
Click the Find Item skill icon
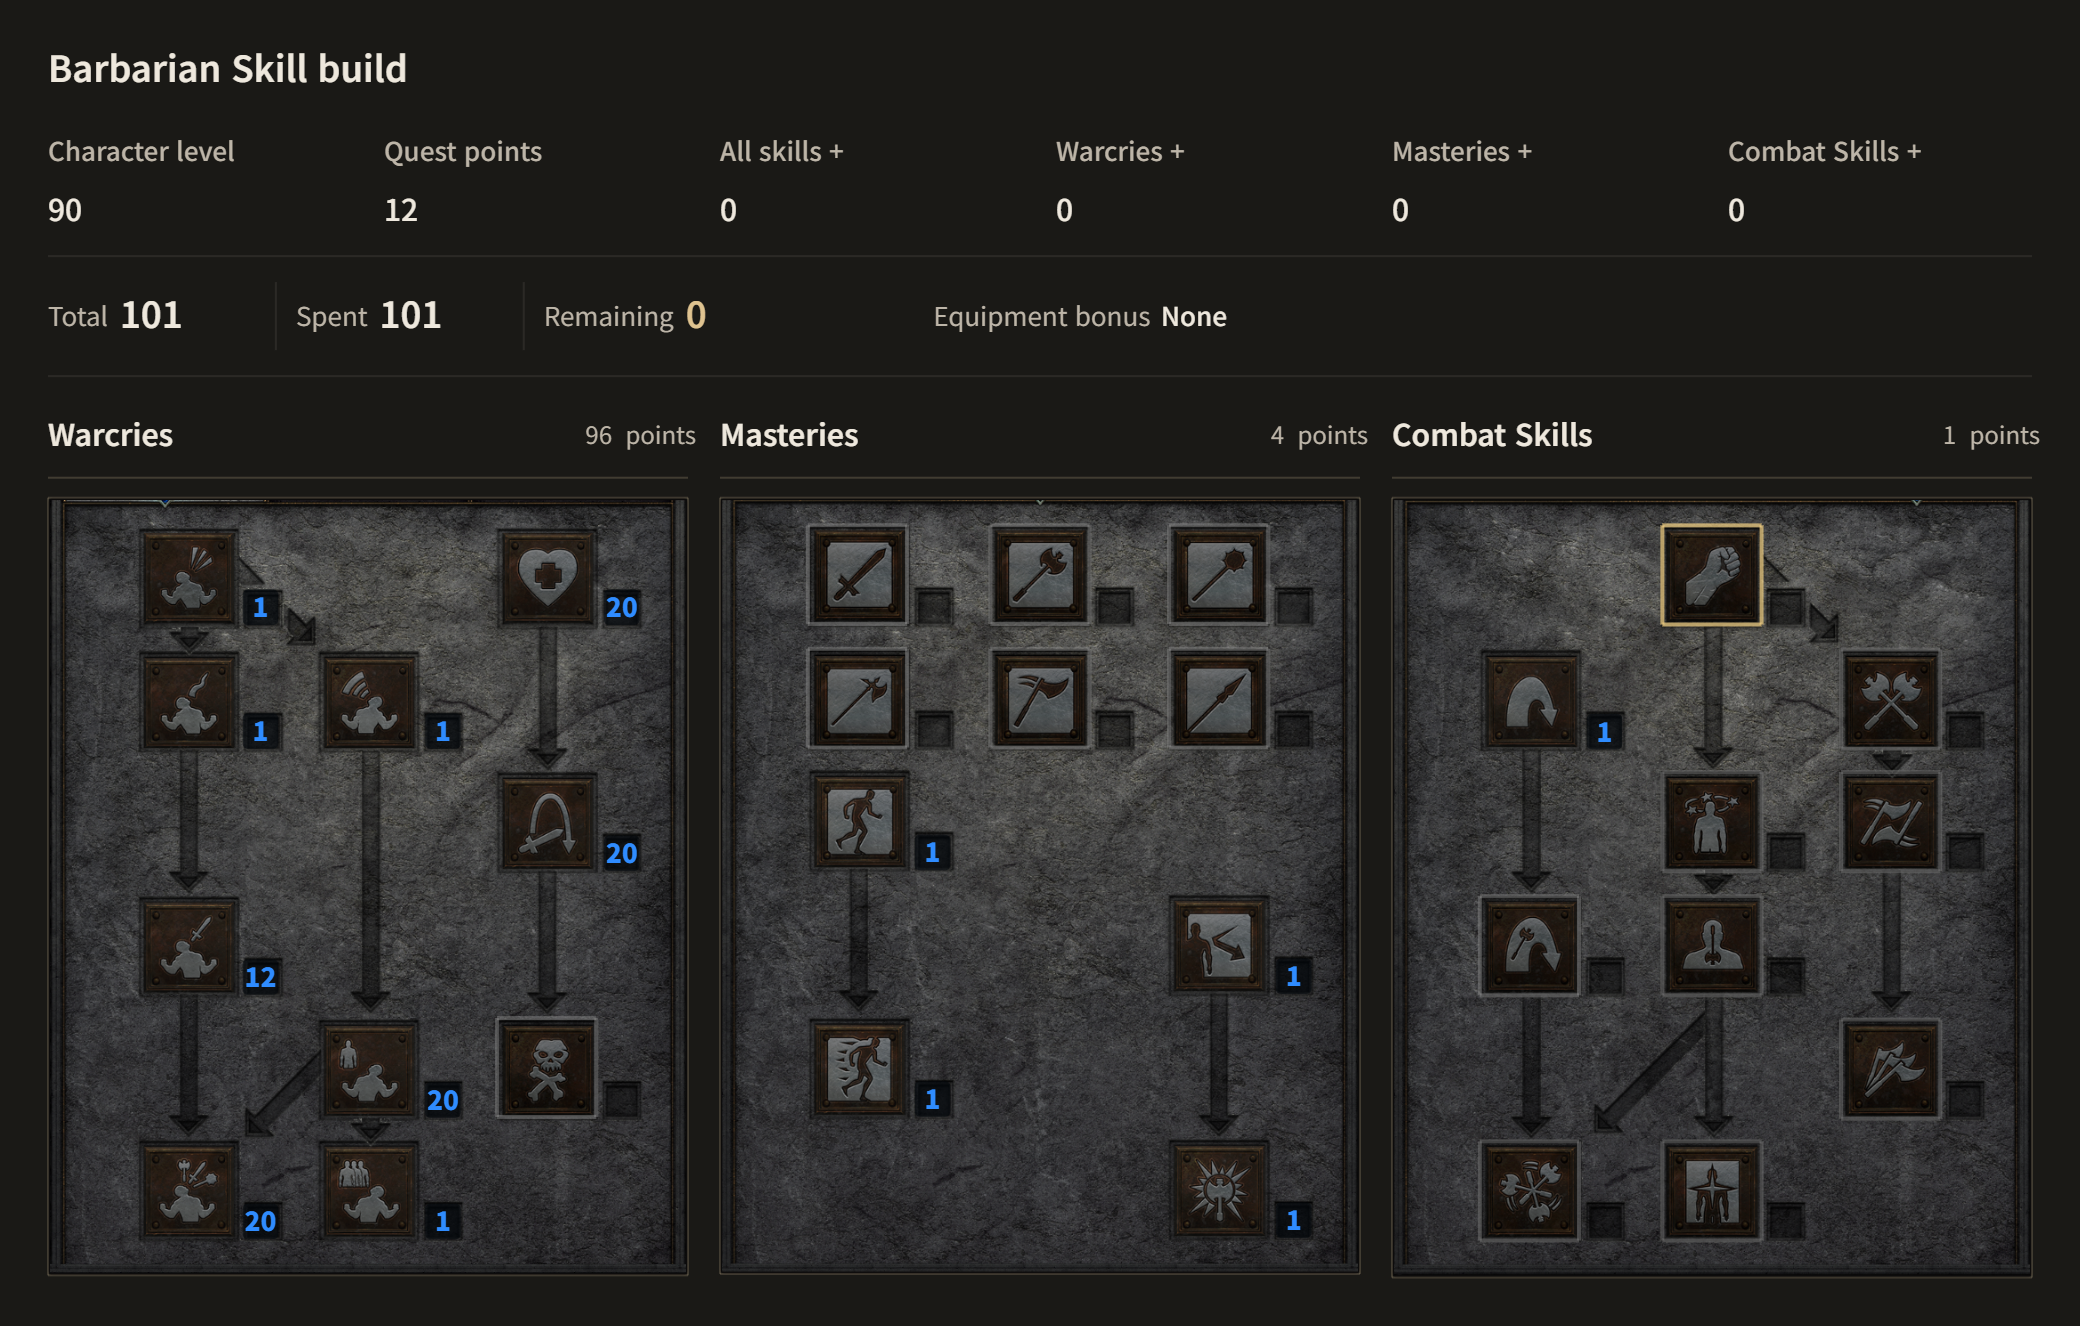[x=547, y=822]
